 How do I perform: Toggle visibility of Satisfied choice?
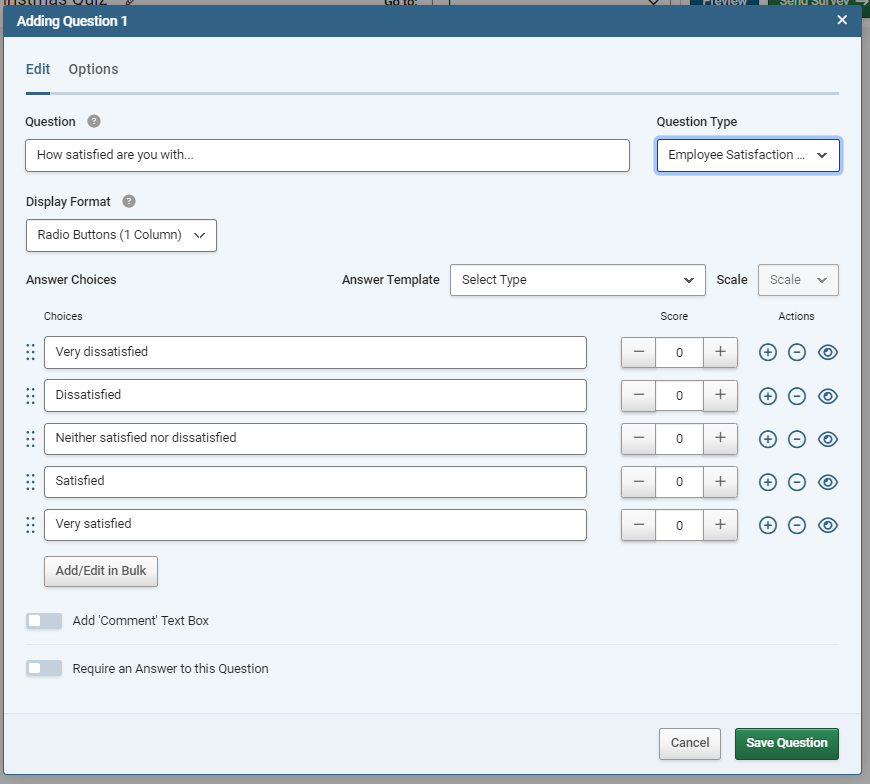click(x=827, y=482)
